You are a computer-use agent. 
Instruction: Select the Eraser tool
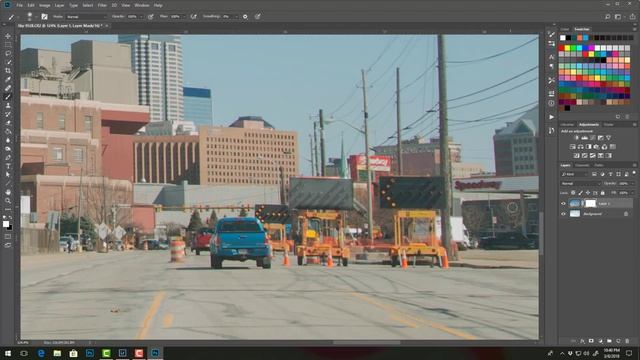point(8,122)
